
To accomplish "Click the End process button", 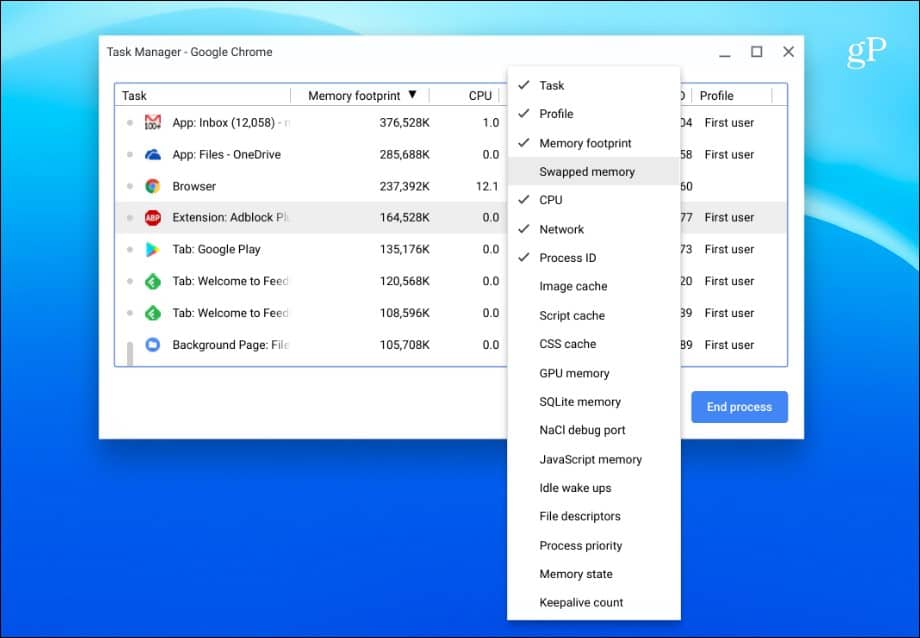I will coord(739,407).
